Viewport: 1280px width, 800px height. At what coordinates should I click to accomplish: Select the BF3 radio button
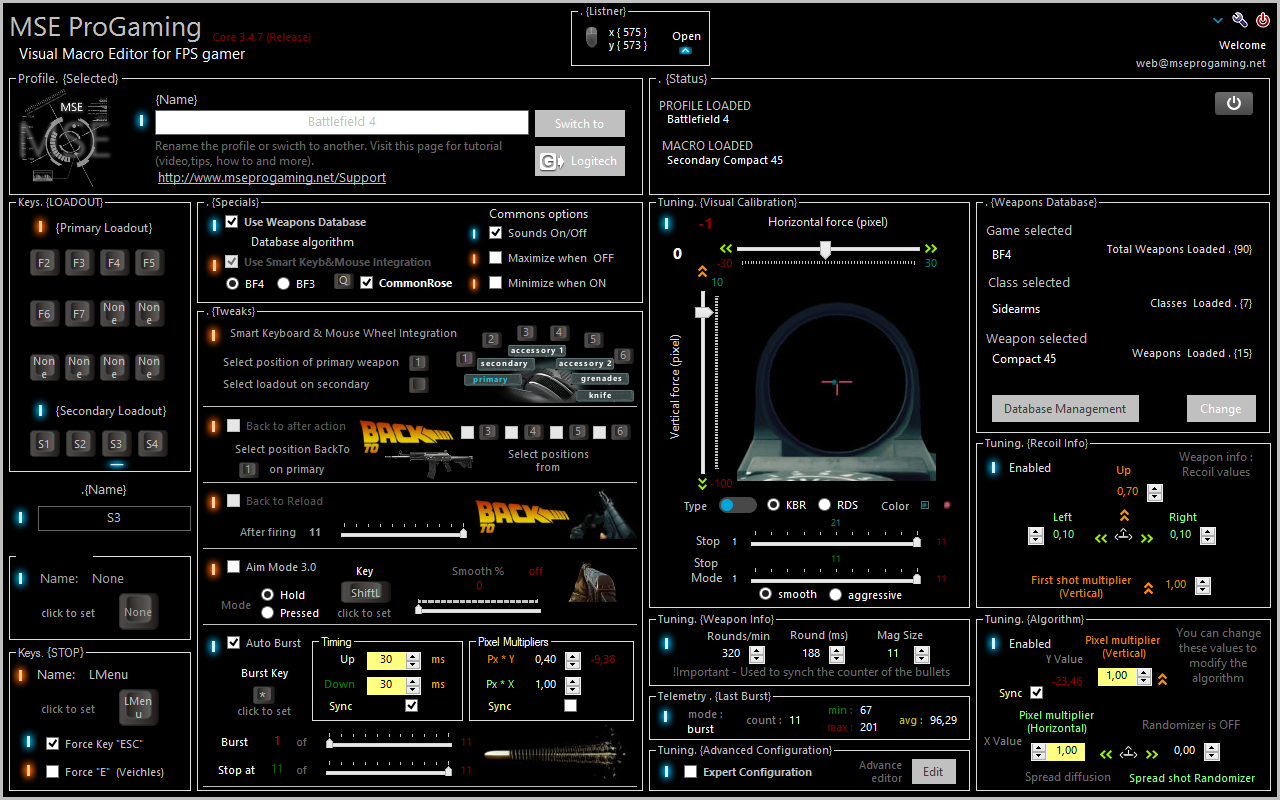pyautogui.click(x=284, y=283)
